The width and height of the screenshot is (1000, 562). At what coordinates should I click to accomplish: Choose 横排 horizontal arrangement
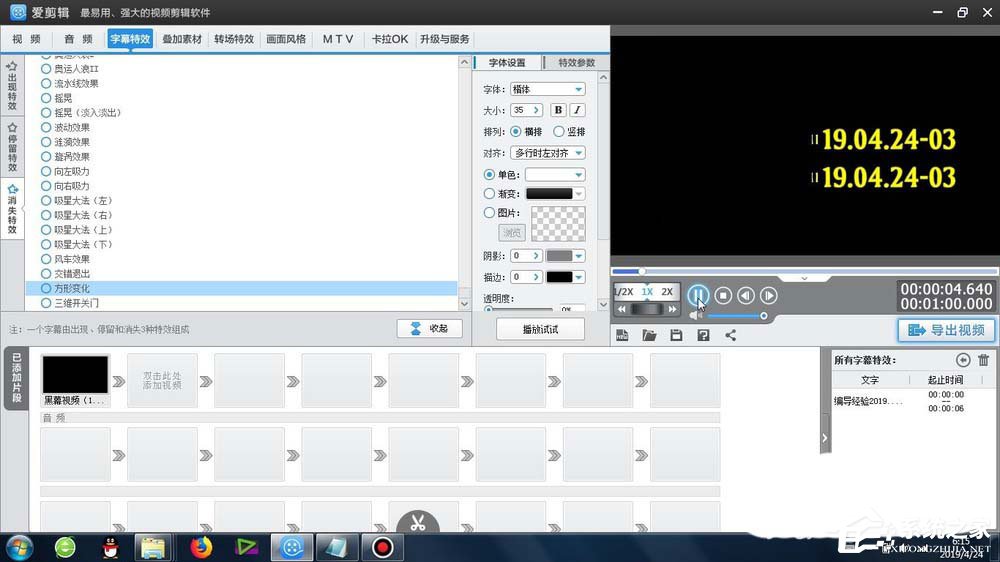tap(515, 131)
